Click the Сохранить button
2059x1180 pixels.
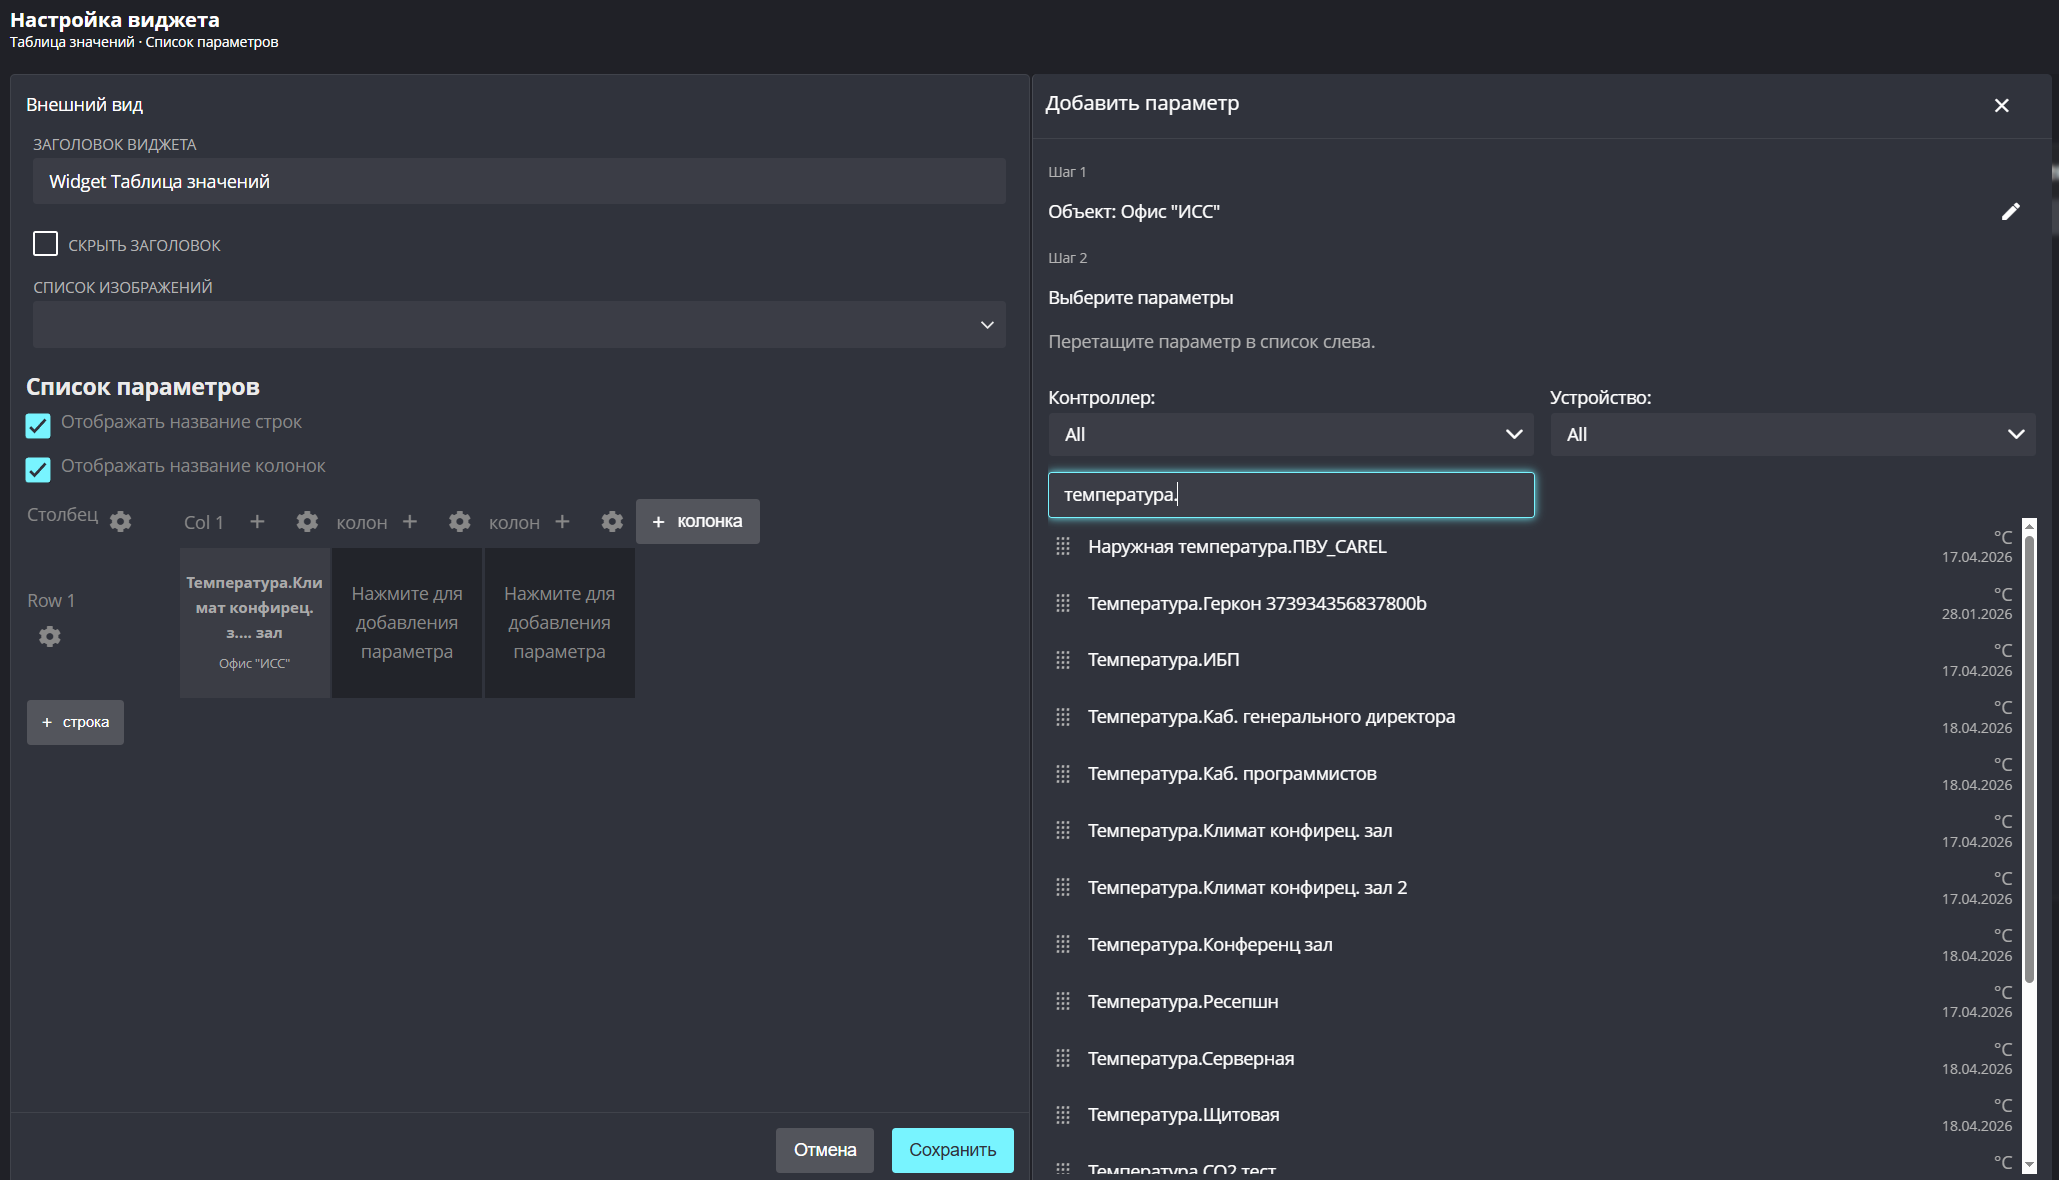952,1150
